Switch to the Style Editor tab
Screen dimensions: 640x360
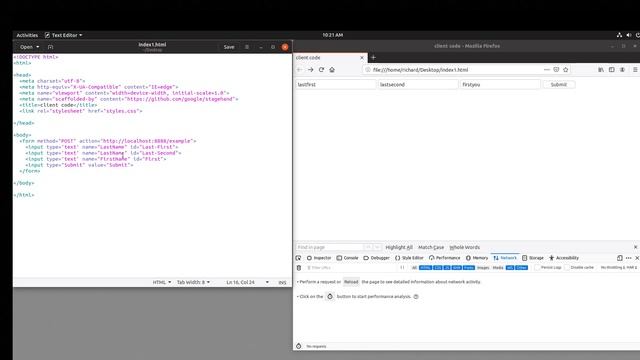[x=409, y=258]
